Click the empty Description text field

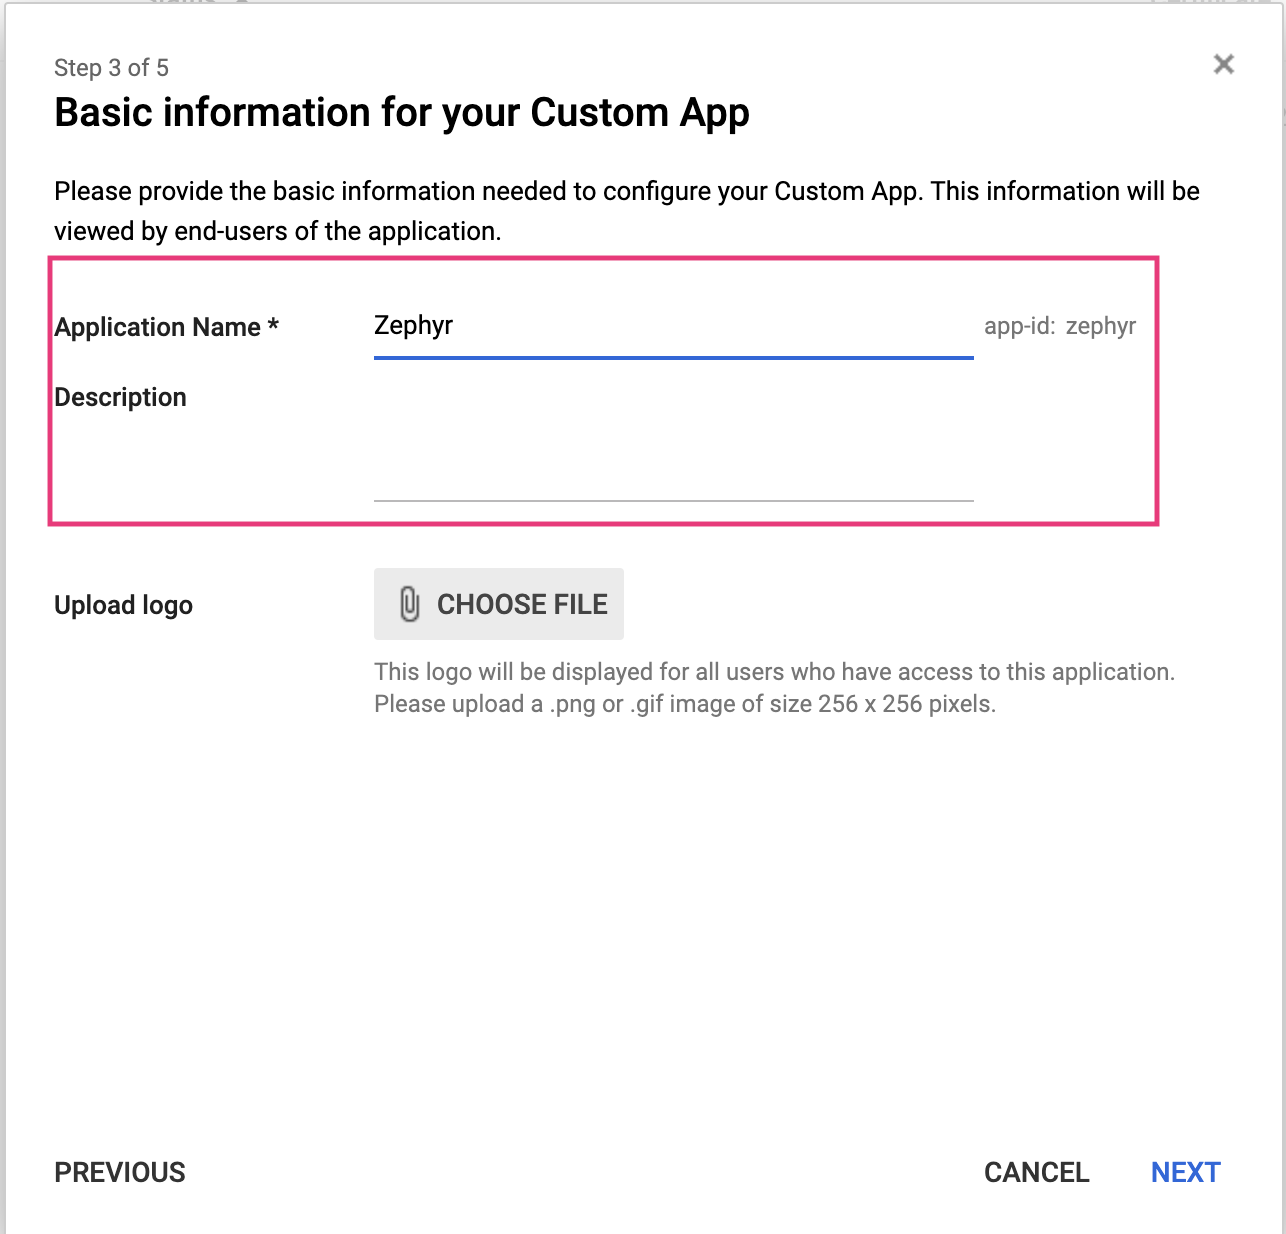point(672,450)
